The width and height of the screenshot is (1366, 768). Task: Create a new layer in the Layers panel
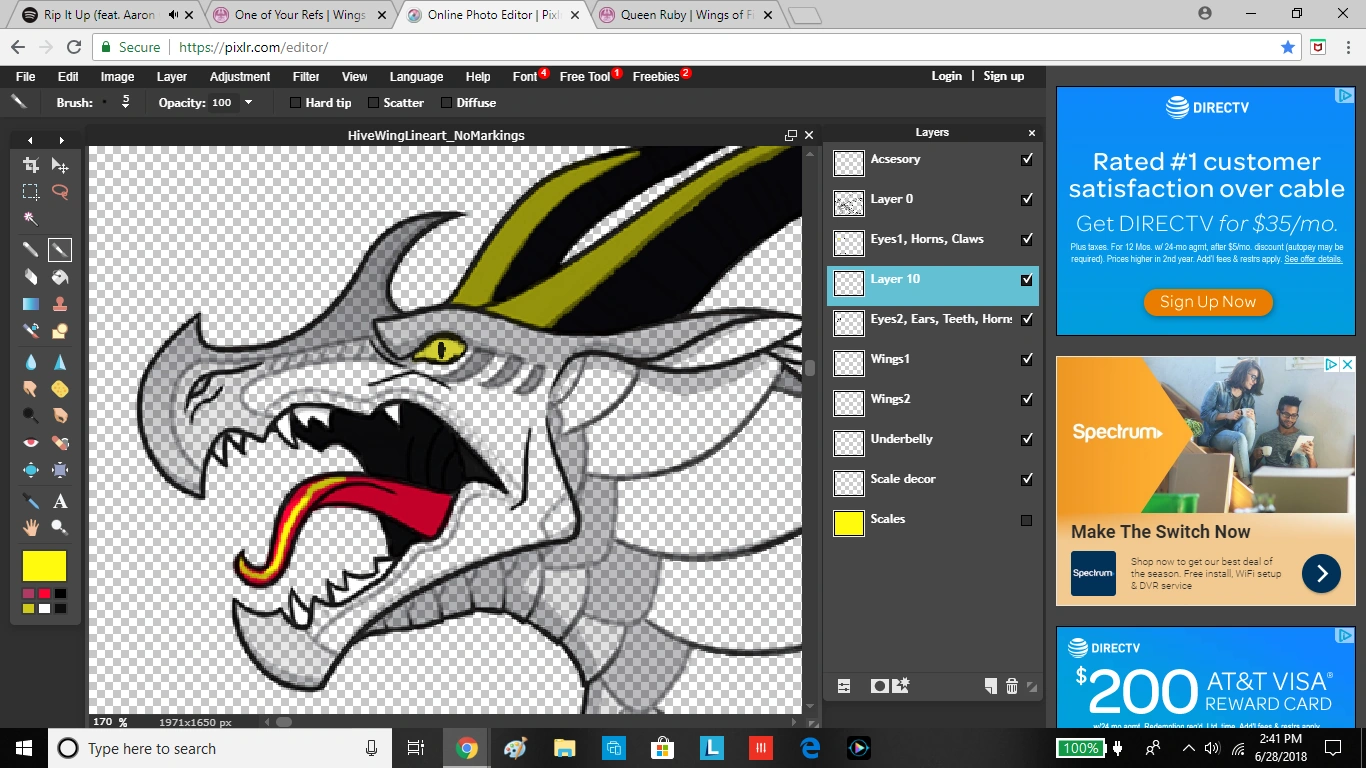990,686
